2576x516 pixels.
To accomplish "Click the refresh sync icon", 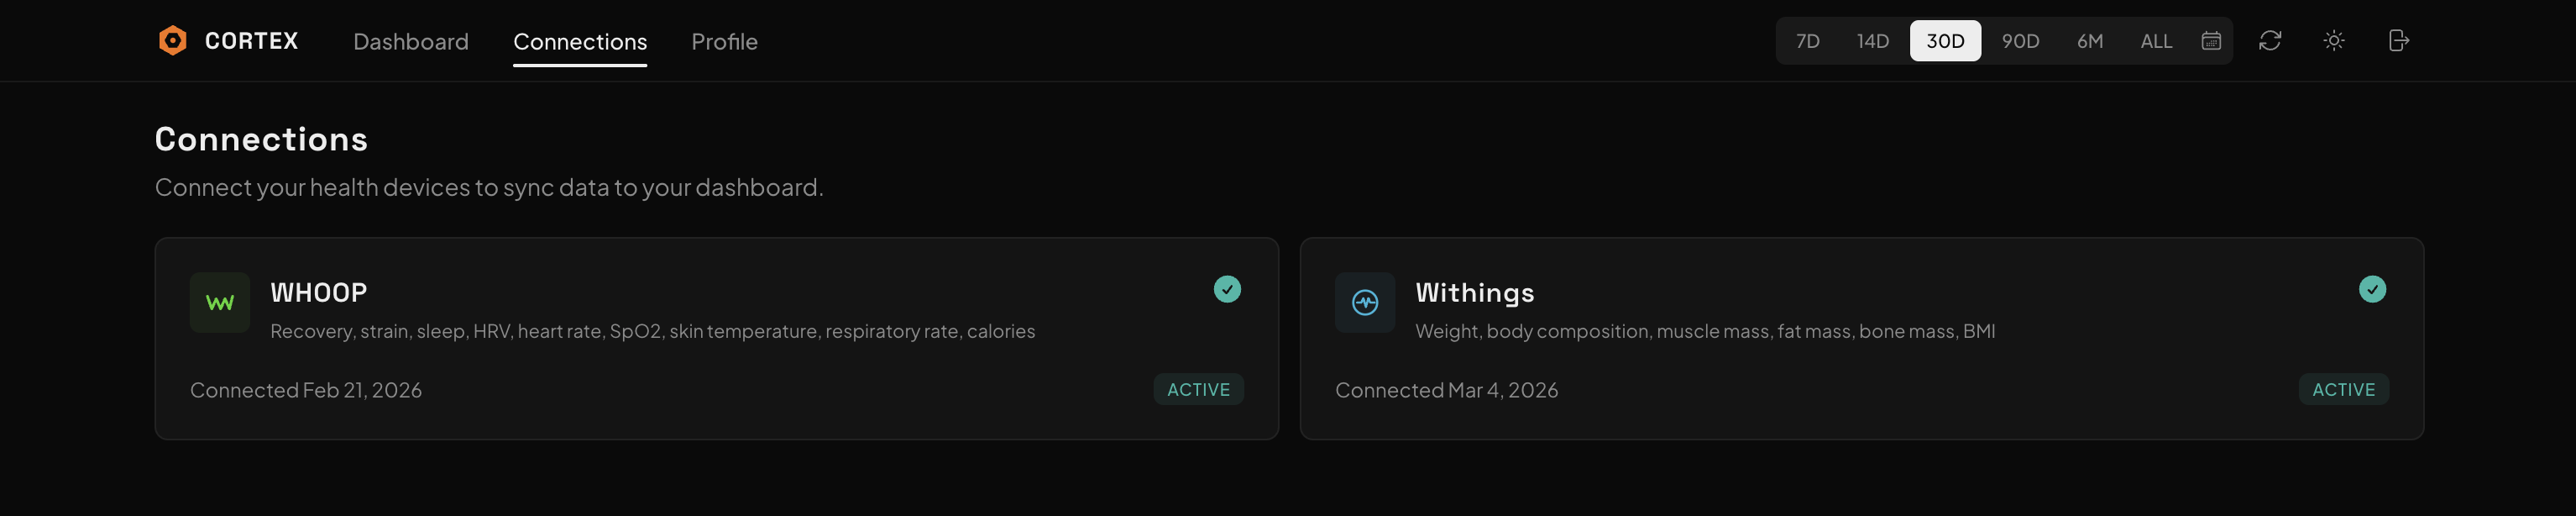I will (2269, 41).
